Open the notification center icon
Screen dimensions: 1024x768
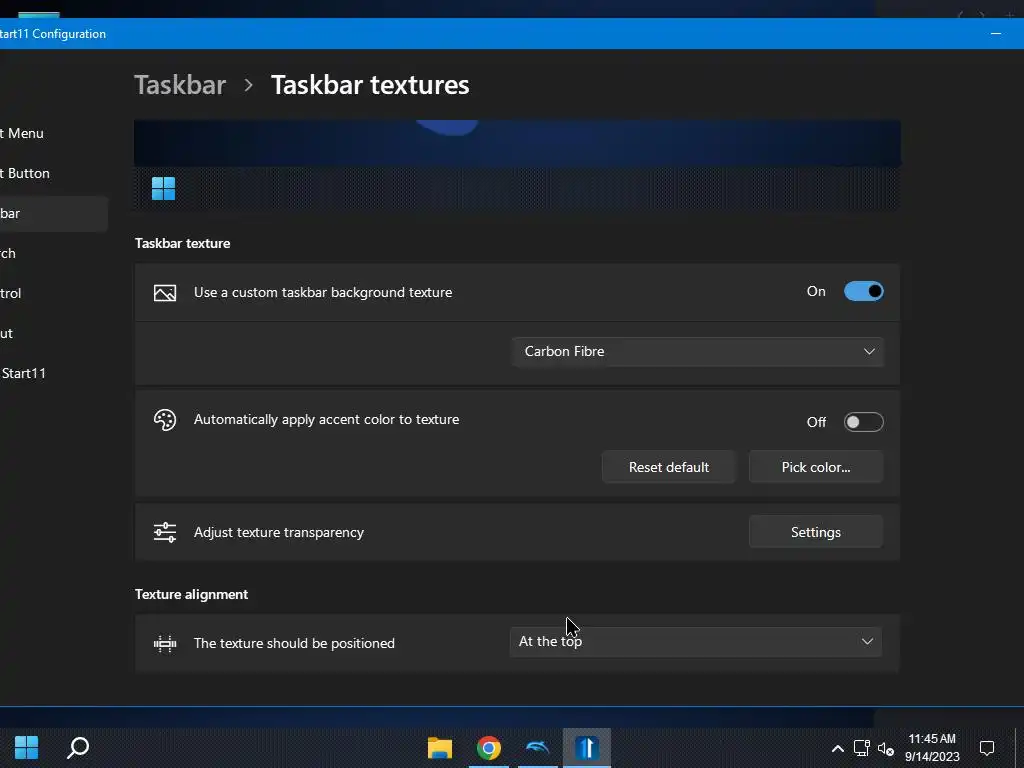[987, 748]
